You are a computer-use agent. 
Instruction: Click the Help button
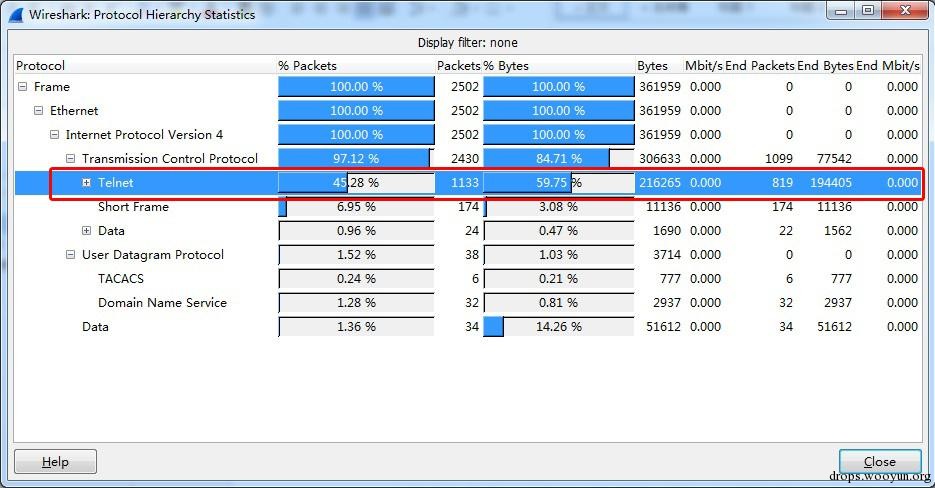pyautogui.click(x=55, y=462)
